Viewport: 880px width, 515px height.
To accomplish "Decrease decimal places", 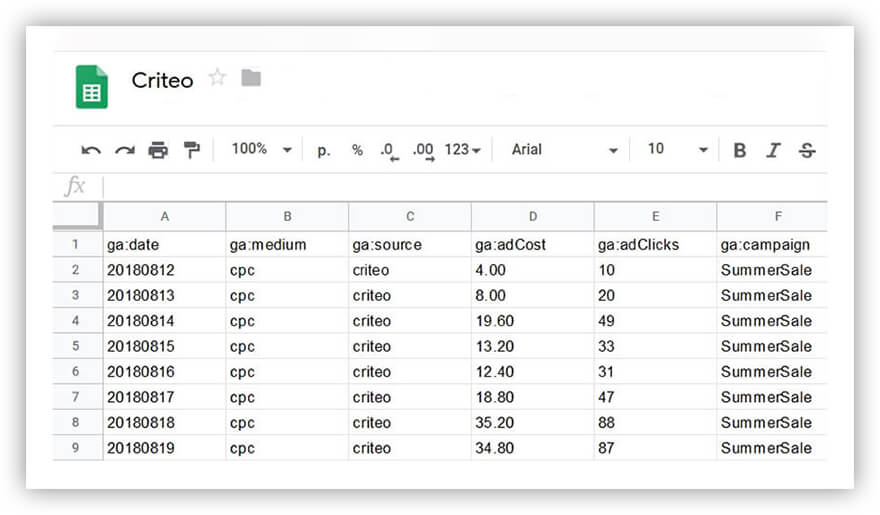I will point(389,151).
